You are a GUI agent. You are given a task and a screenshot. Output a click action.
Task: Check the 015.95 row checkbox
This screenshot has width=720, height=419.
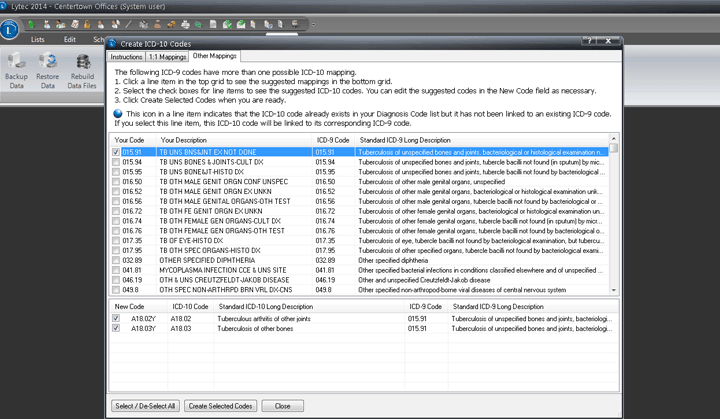coord(116,172)
